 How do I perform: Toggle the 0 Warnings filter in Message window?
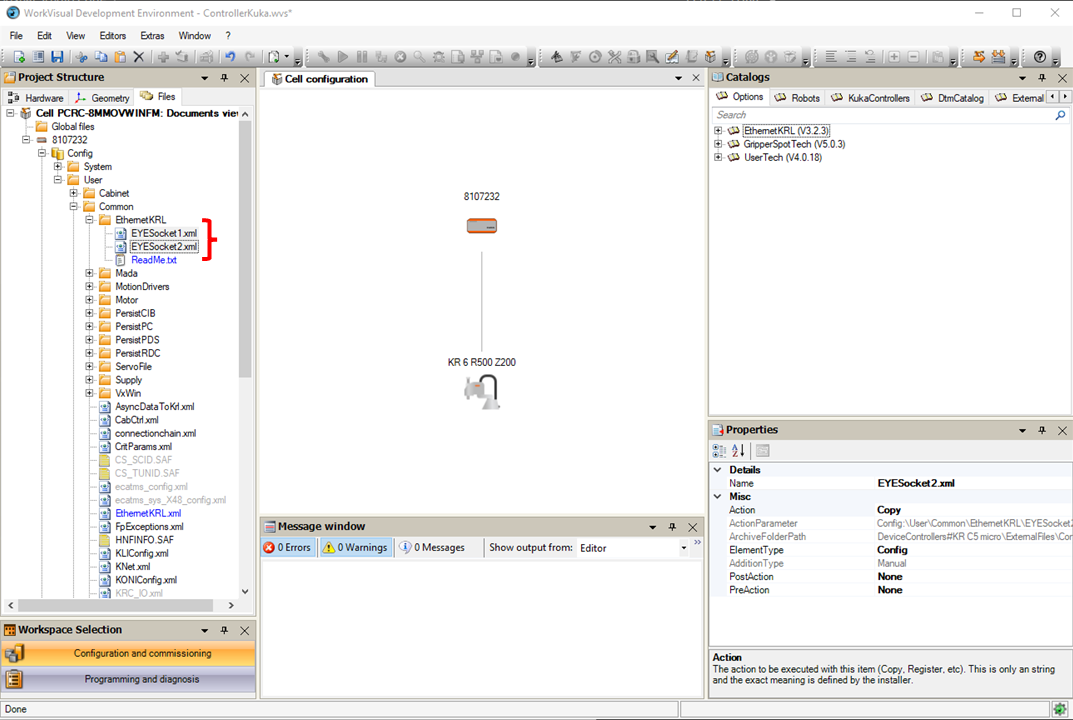(355, 547)
